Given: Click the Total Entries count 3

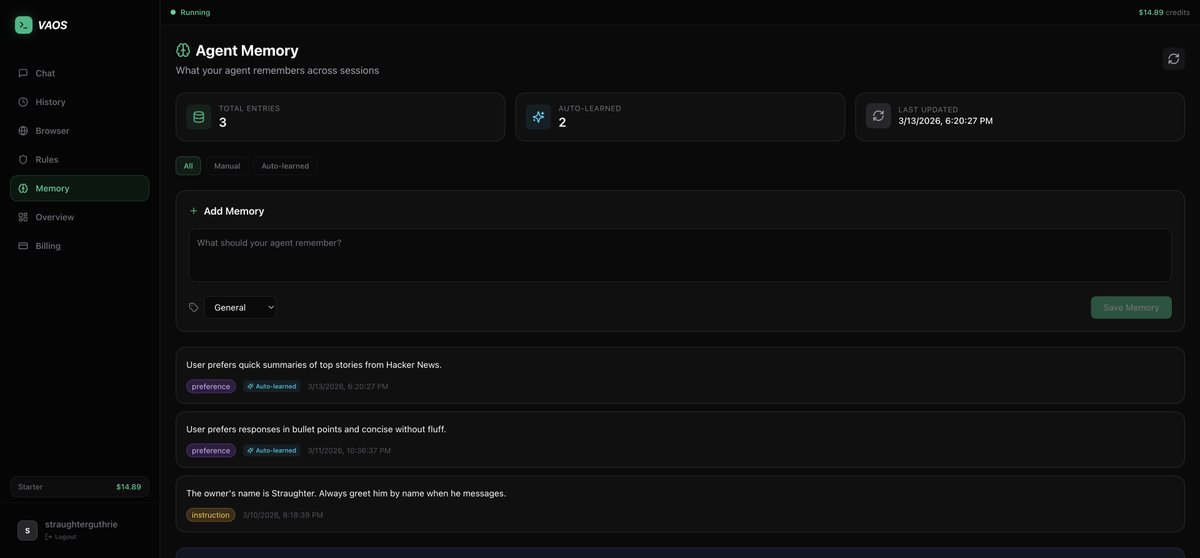Looking at the screenshot, I should click(x=223, y=122).
